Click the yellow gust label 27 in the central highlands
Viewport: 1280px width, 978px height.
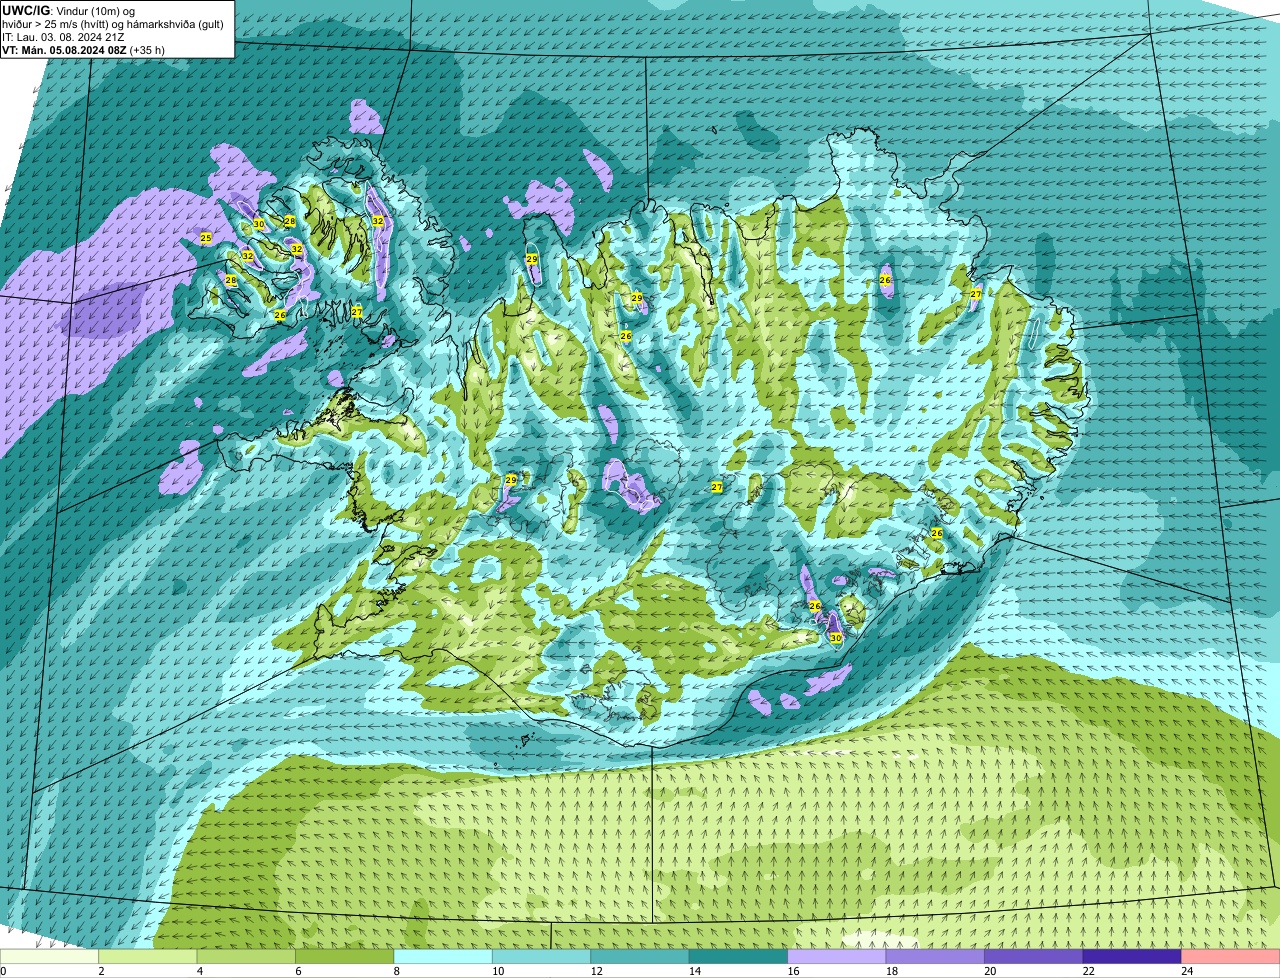click(716, 487)
